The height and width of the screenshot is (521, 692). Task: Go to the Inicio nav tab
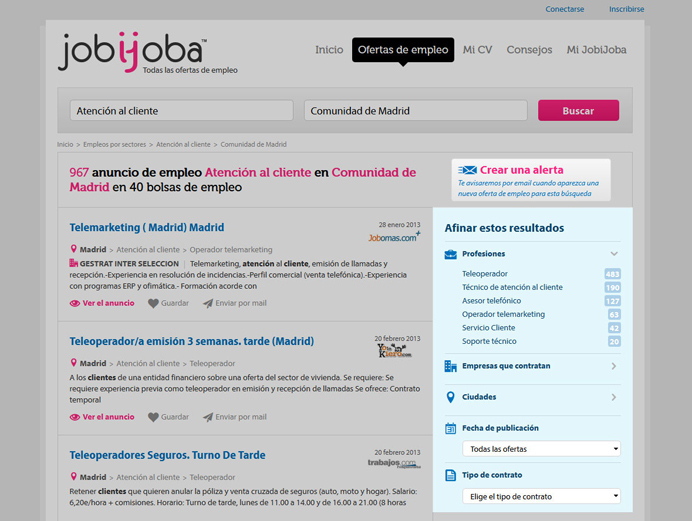(329, 50)
